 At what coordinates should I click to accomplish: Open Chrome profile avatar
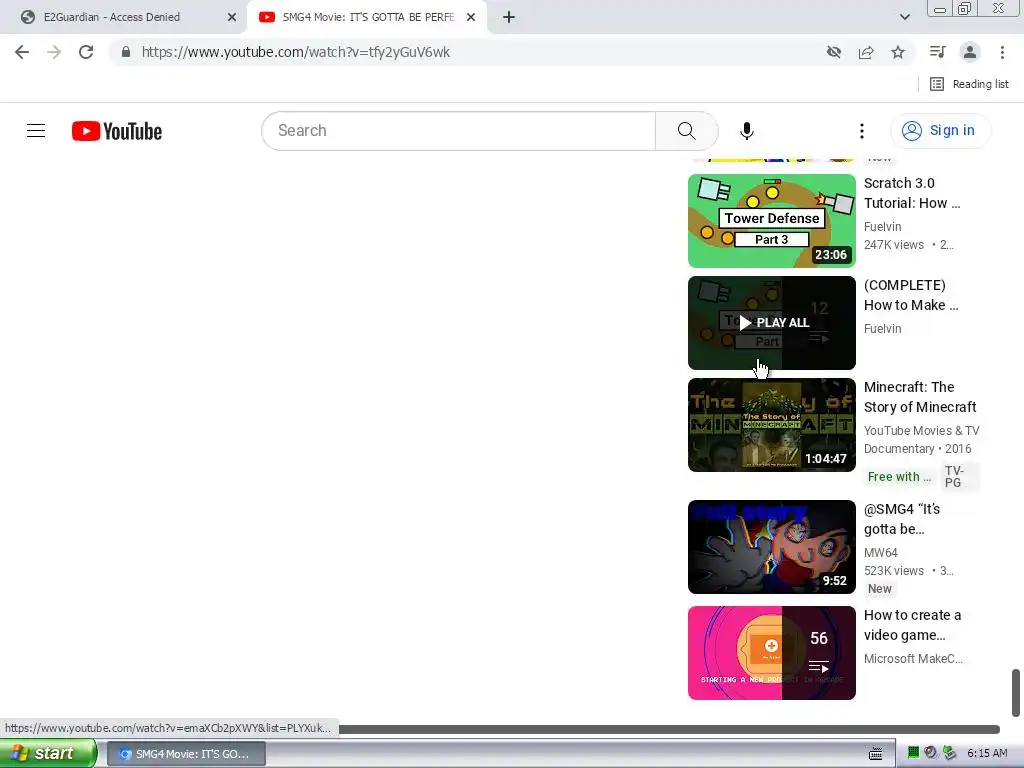pyautogui.click(x=970, y=52)
